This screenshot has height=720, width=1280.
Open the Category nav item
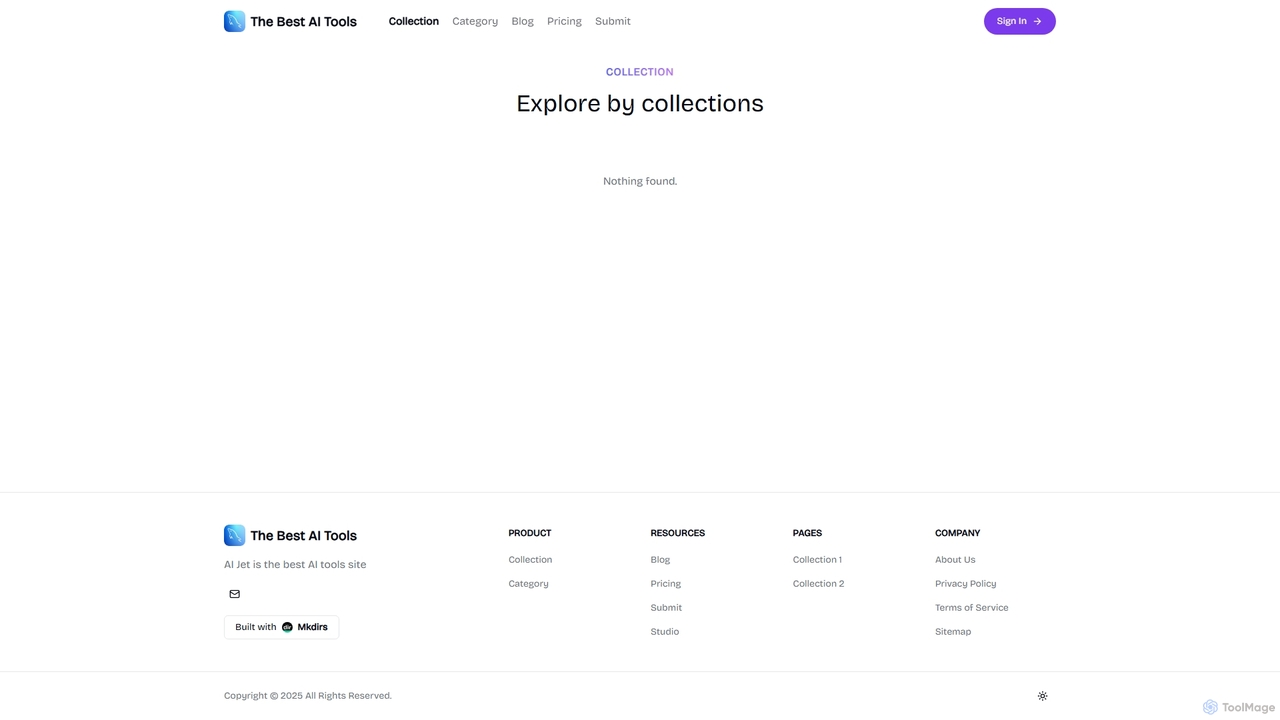475,21
